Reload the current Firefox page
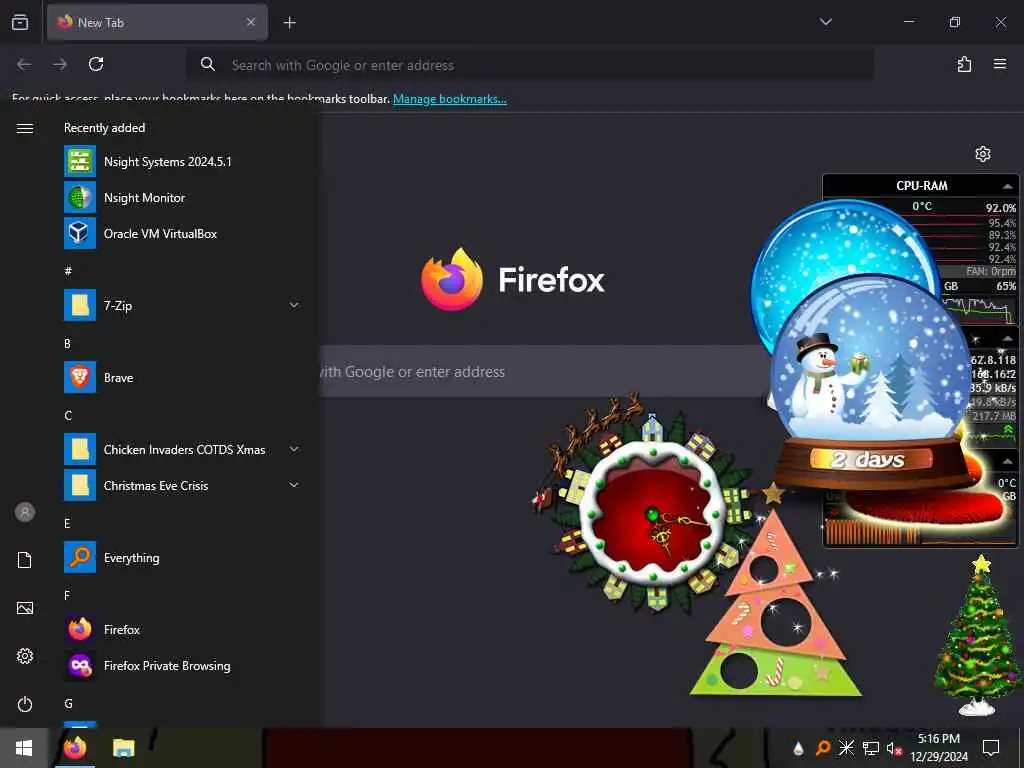This screenshot has height=768, width=1024. (x=96, y=64)
